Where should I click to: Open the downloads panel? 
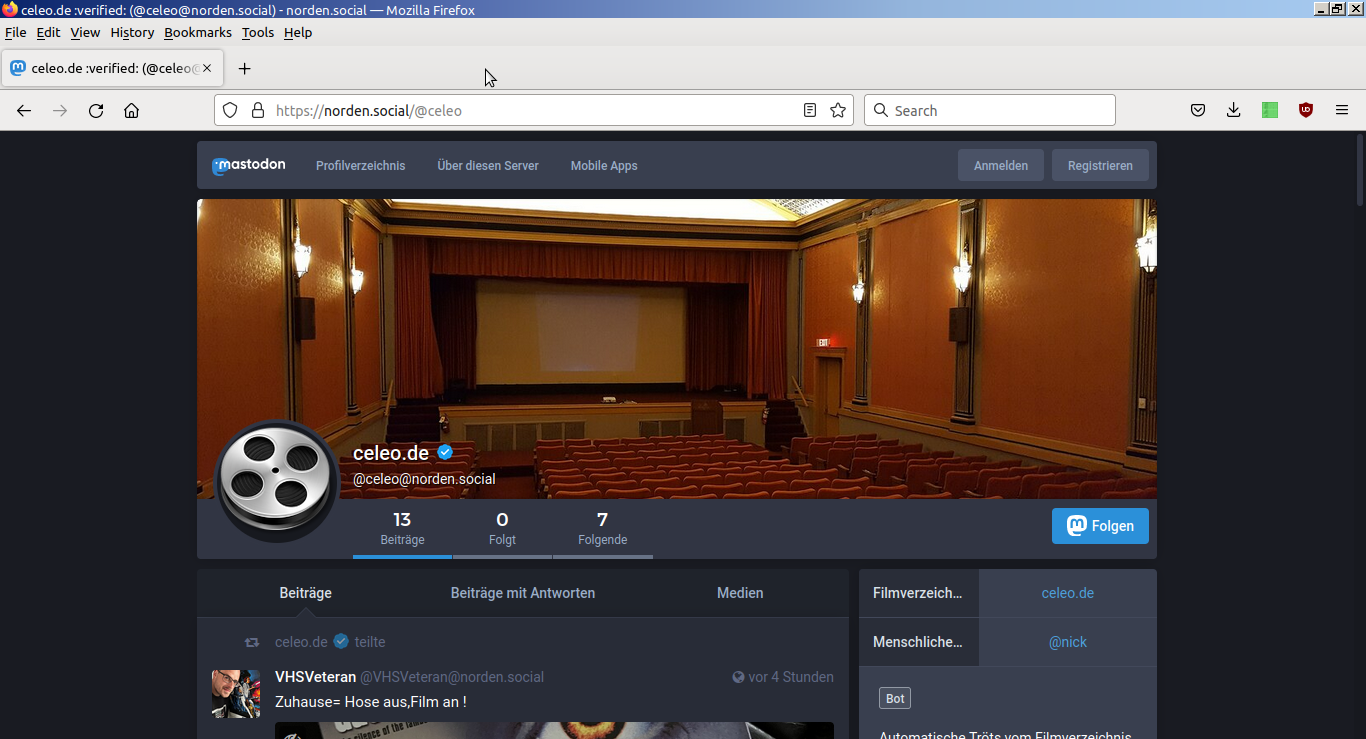(1234, 111)
